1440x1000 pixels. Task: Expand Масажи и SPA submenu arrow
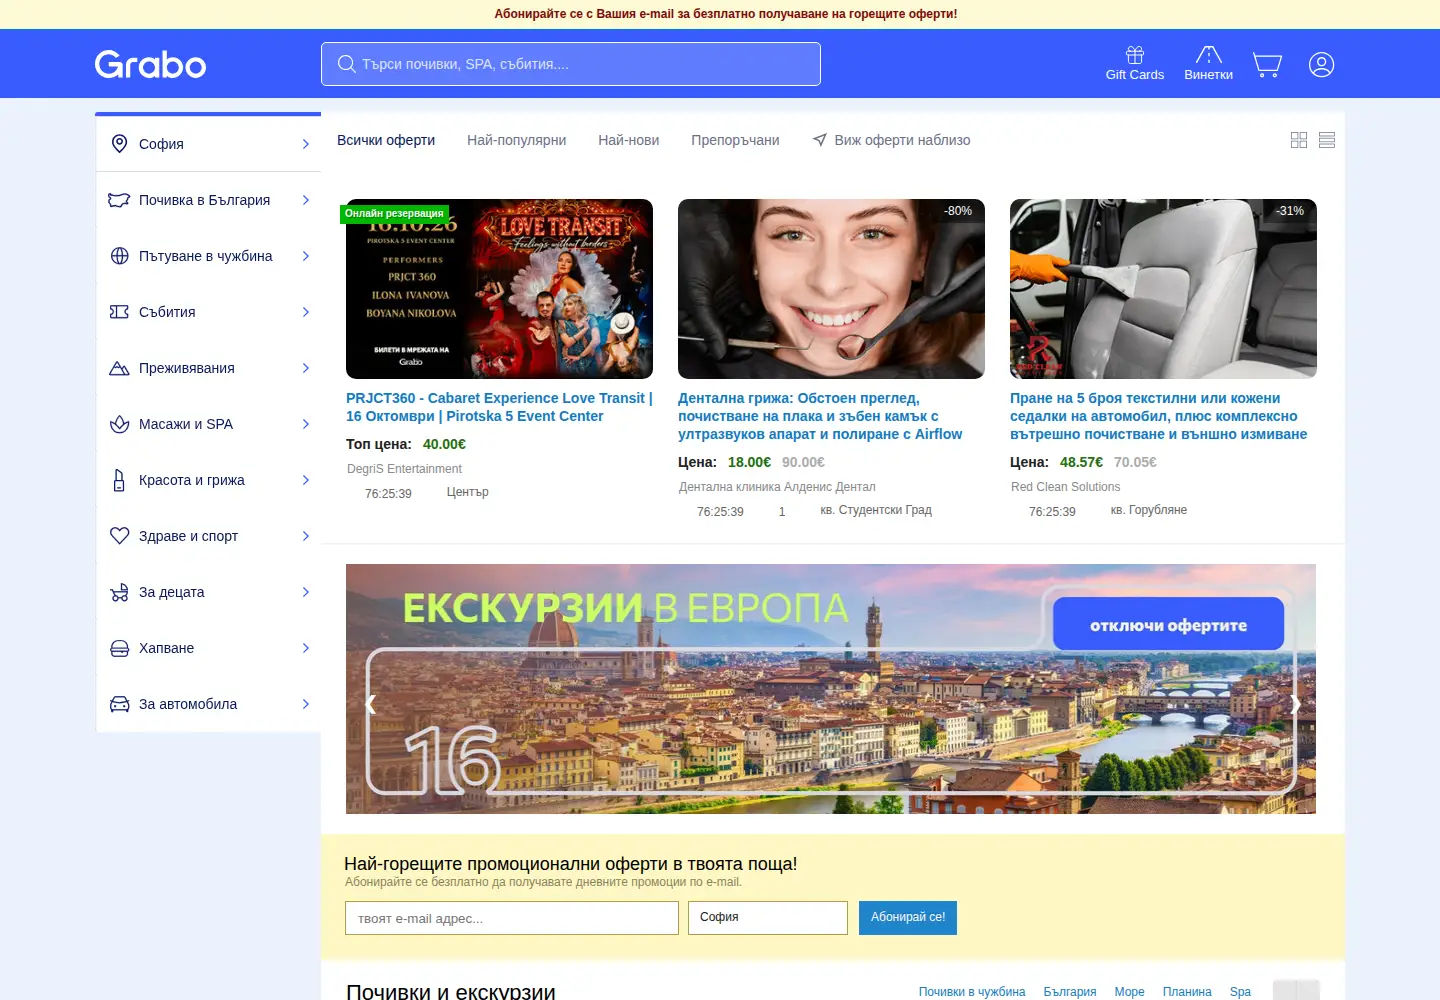tap(306, 424)
